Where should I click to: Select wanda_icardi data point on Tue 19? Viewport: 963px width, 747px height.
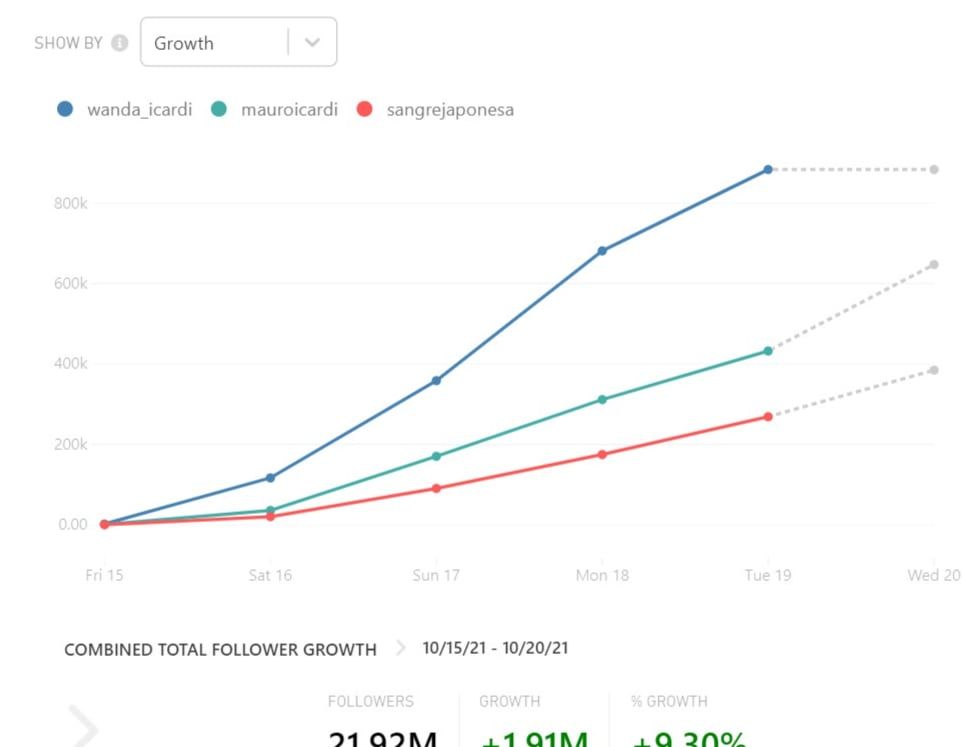coord(768,170)
